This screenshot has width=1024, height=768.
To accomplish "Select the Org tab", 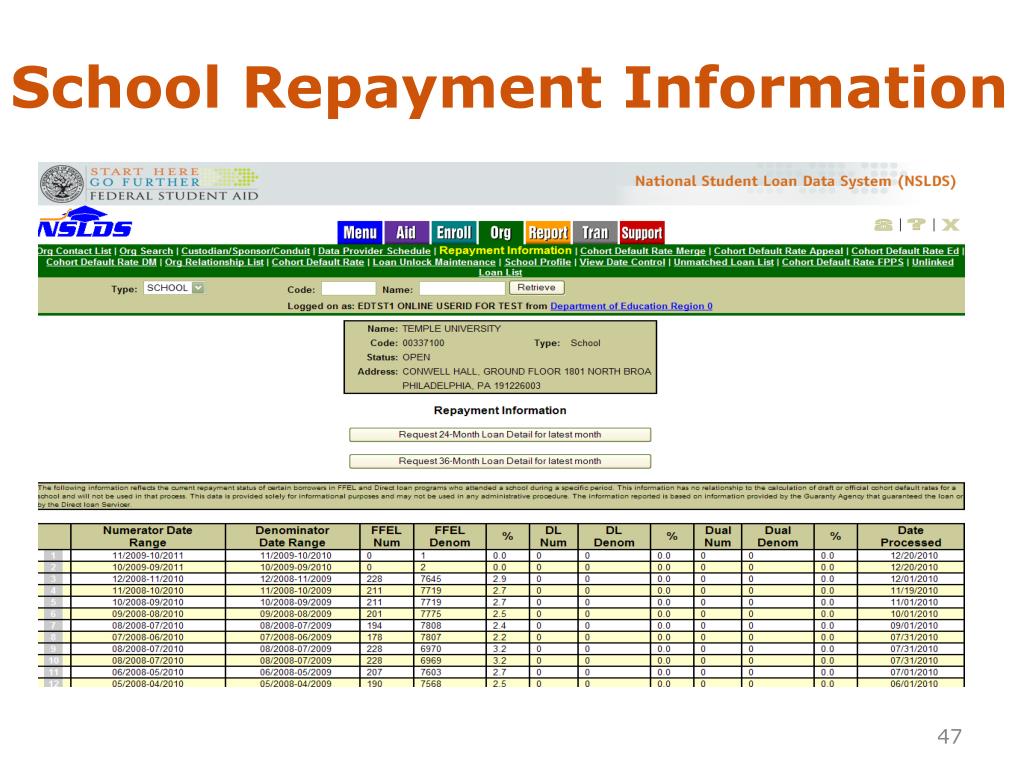I will (501, 232).
